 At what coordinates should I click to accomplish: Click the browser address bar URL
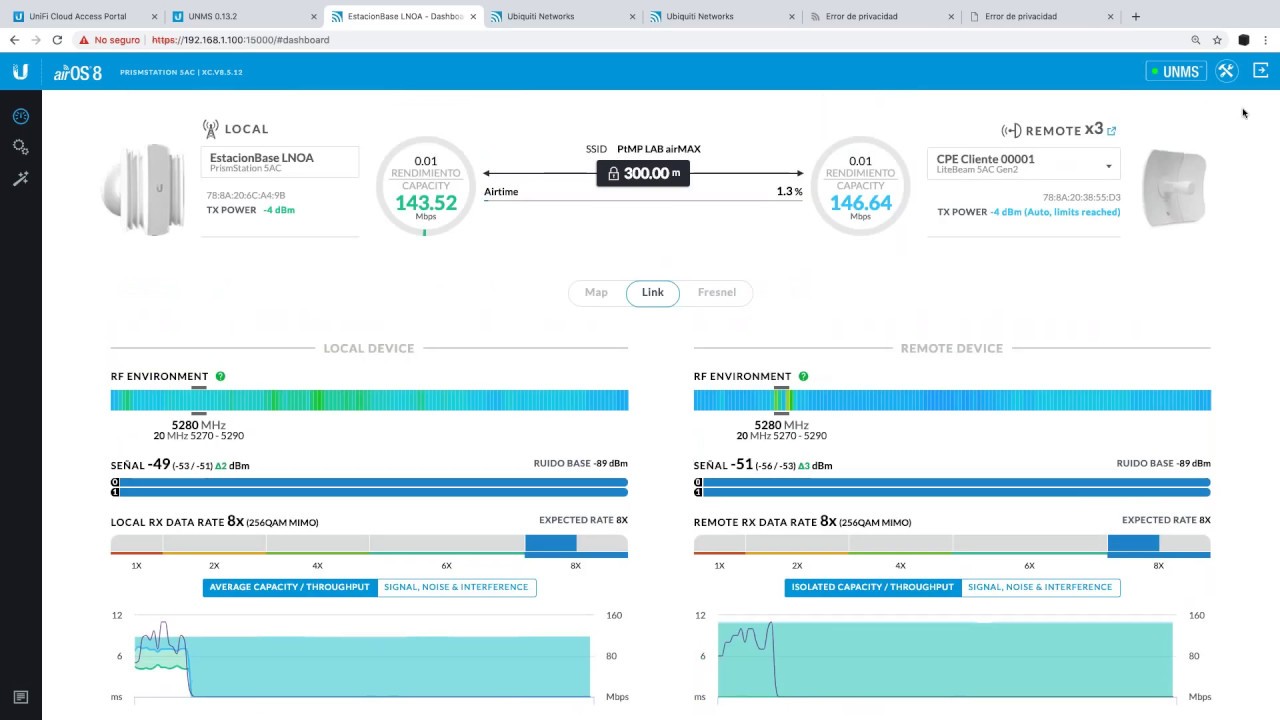tap(241, 40)
